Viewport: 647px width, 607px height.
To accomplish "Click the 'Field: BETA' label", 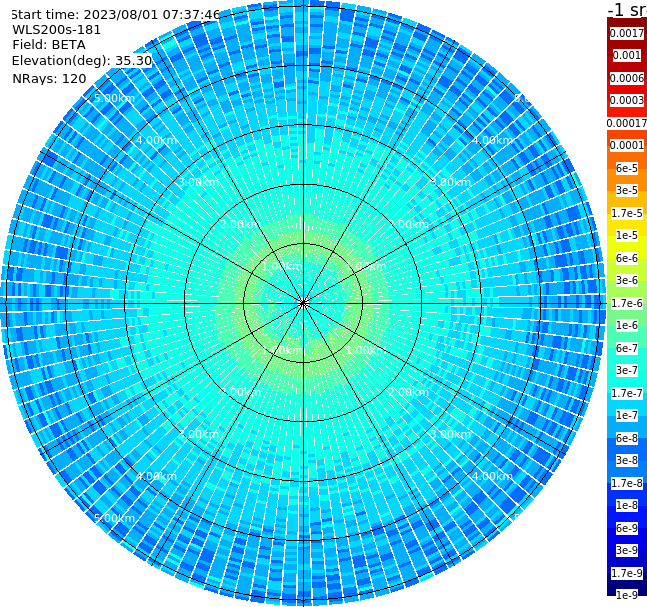I will click(49, 45).
